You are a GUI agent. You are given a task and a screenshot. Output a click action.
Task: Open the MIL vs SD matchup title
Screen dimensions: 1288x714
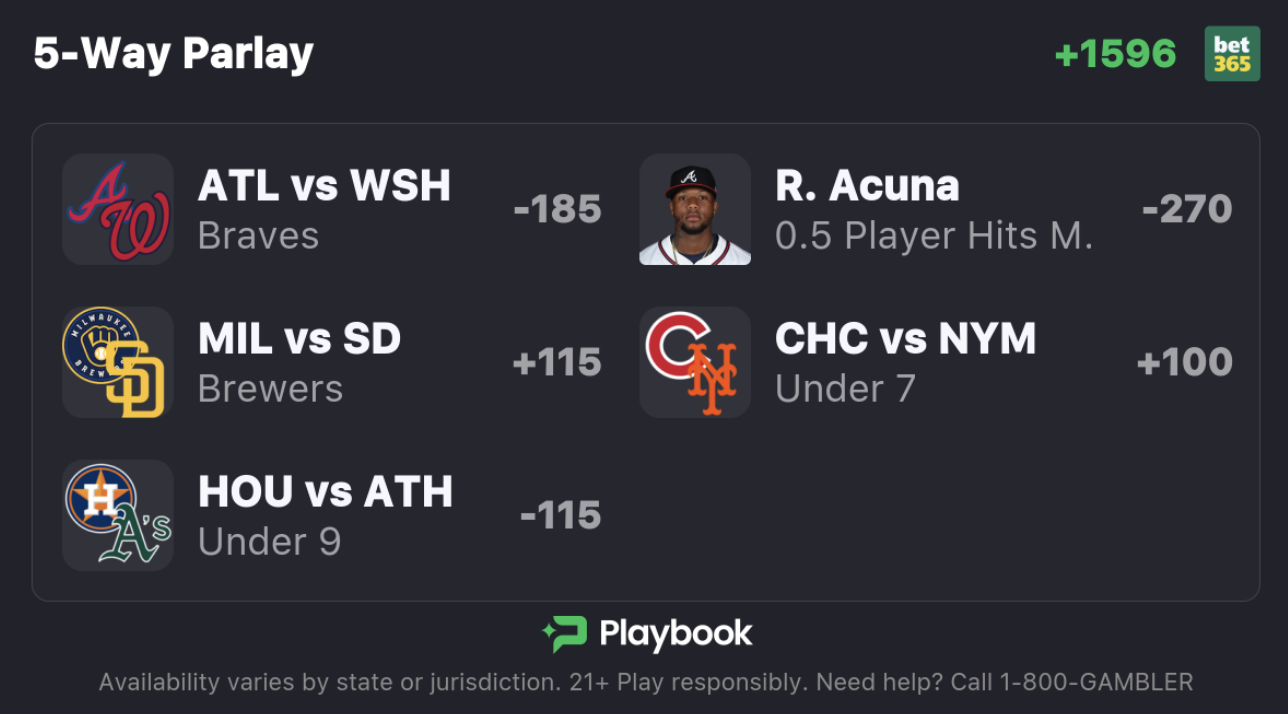click(300, 339)
